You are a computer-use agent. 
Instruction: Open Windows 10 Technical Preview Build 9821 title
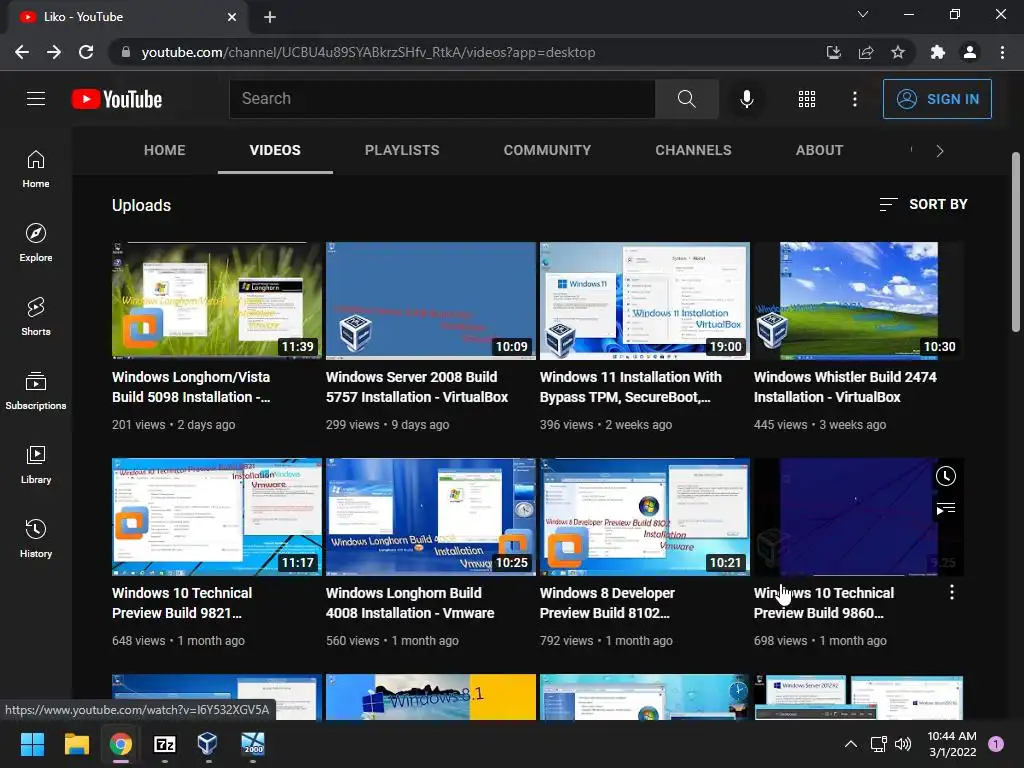pos(182,603)
